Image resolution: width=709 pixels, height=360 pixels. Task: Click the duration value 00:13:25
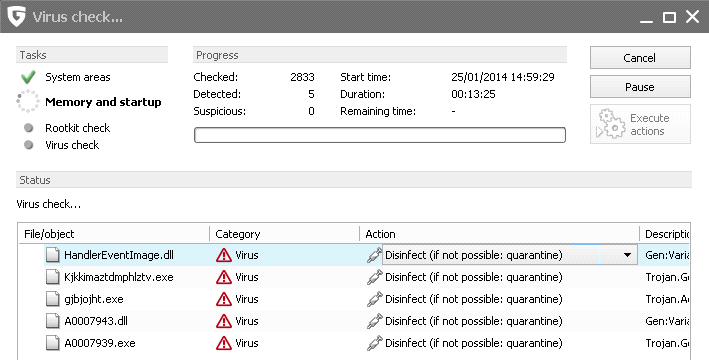coord(473,95)
